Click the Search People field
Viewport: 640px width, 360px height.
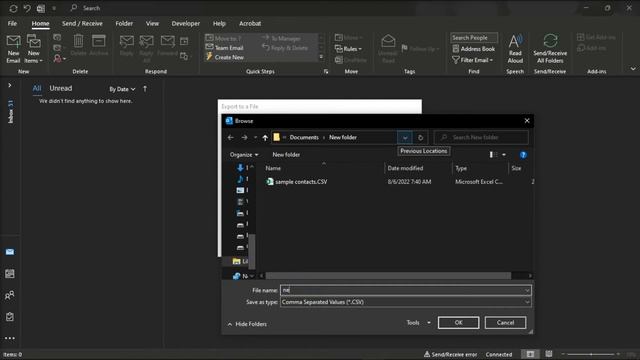tap(474, 38)
